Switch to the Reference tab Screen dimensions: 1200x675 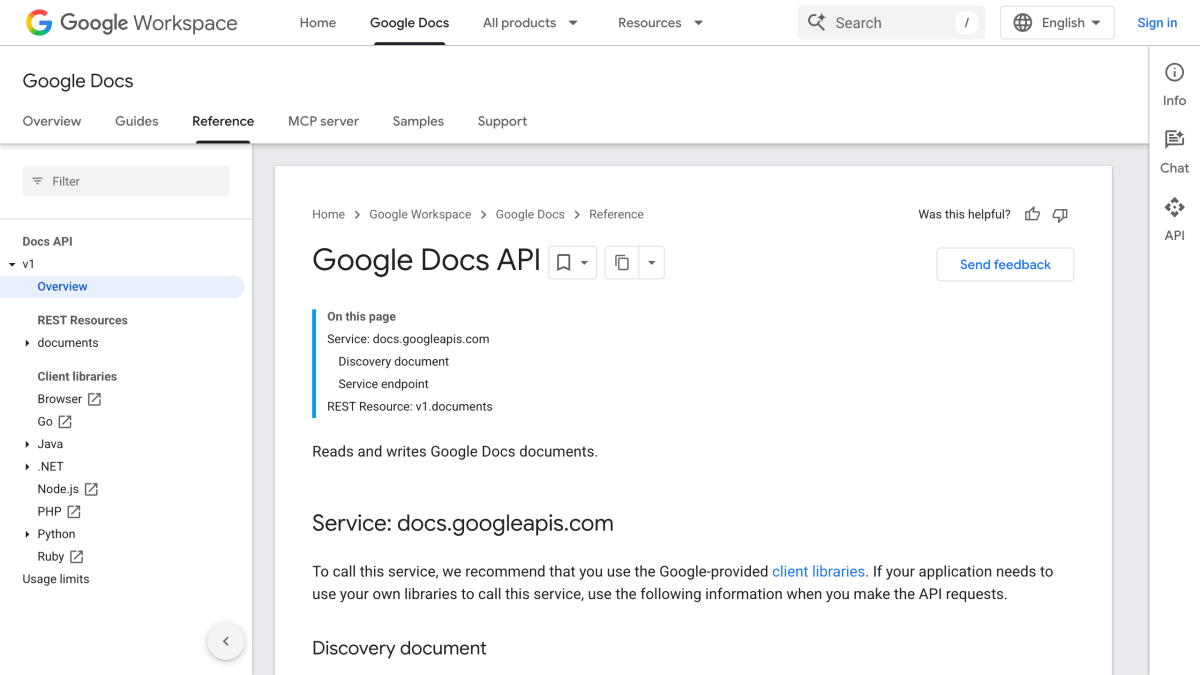tap(223, 121)
